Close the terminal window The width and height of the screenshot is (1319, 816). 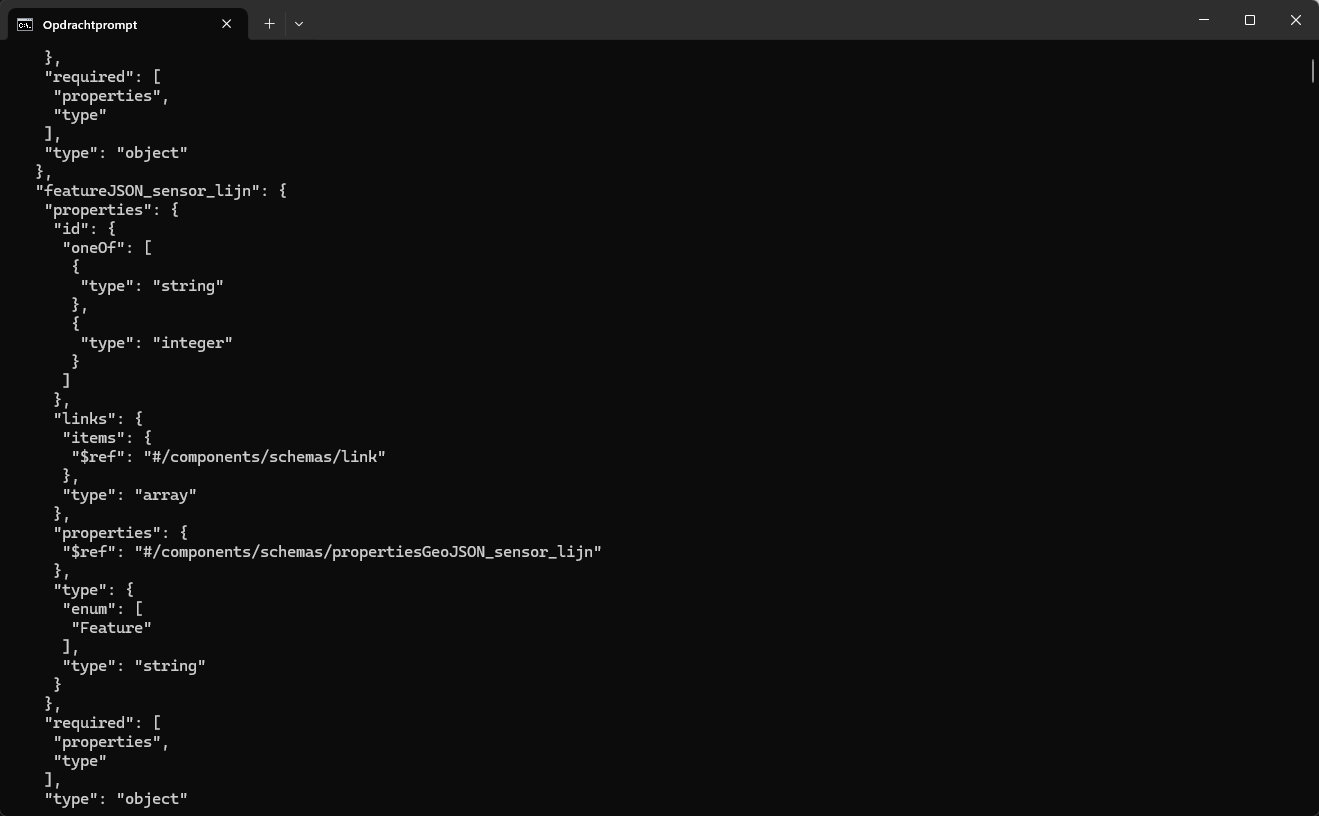pos(1296,20)
